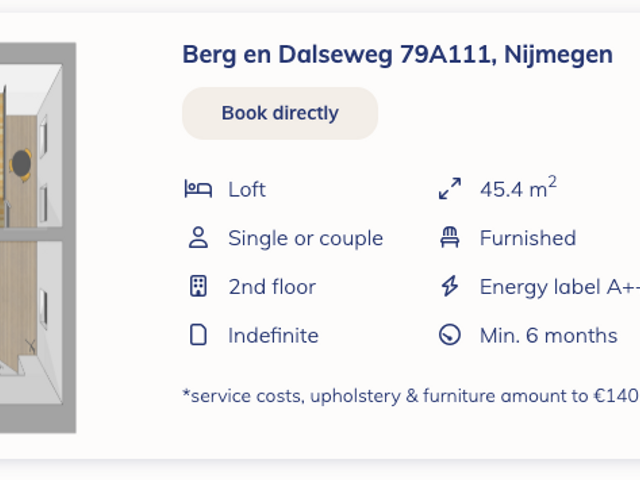Select the Loft property type text
Viewport: 640px width, 480px height.
pyautogui.click(x=247, y=189)
